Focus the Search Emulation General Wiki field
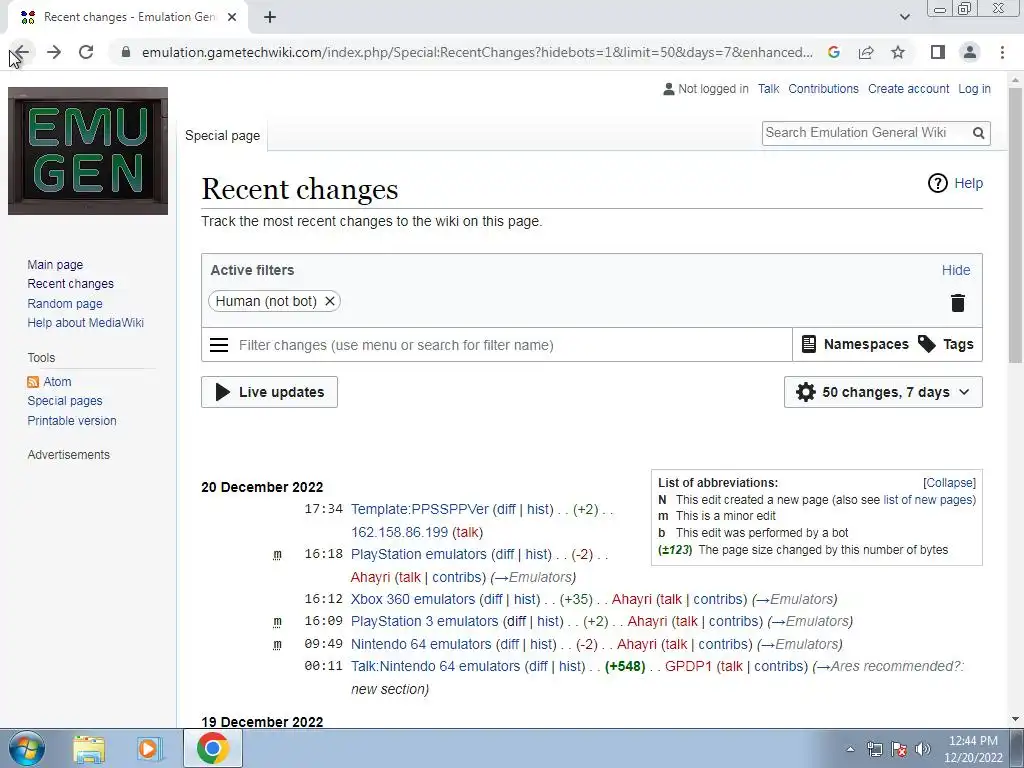The image size is (1024, 768). click(865, 133)
